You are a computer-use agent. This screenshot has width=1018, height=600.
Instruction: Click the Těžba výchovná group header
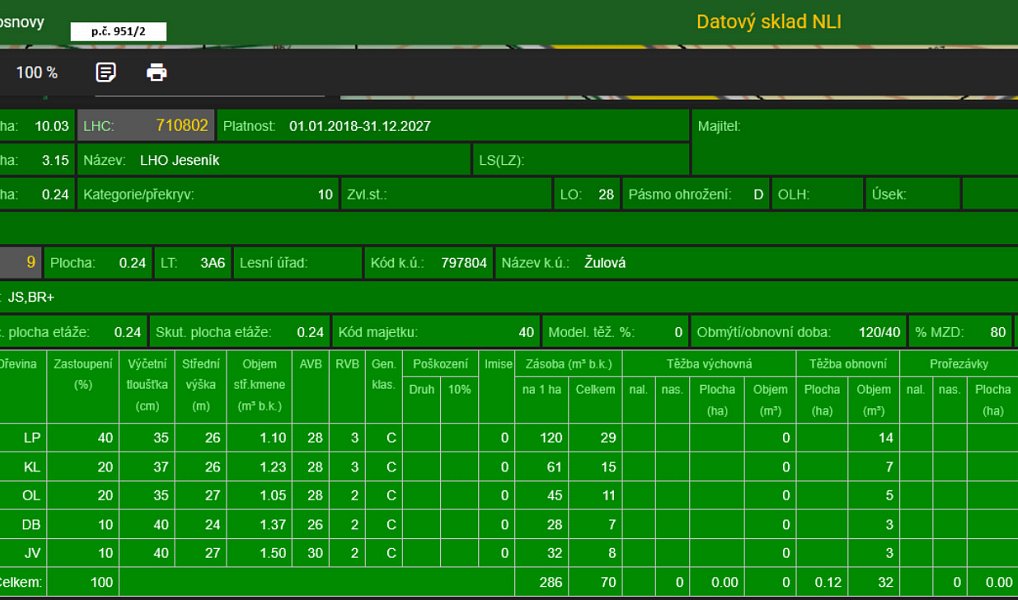click(x=709, y=364)
